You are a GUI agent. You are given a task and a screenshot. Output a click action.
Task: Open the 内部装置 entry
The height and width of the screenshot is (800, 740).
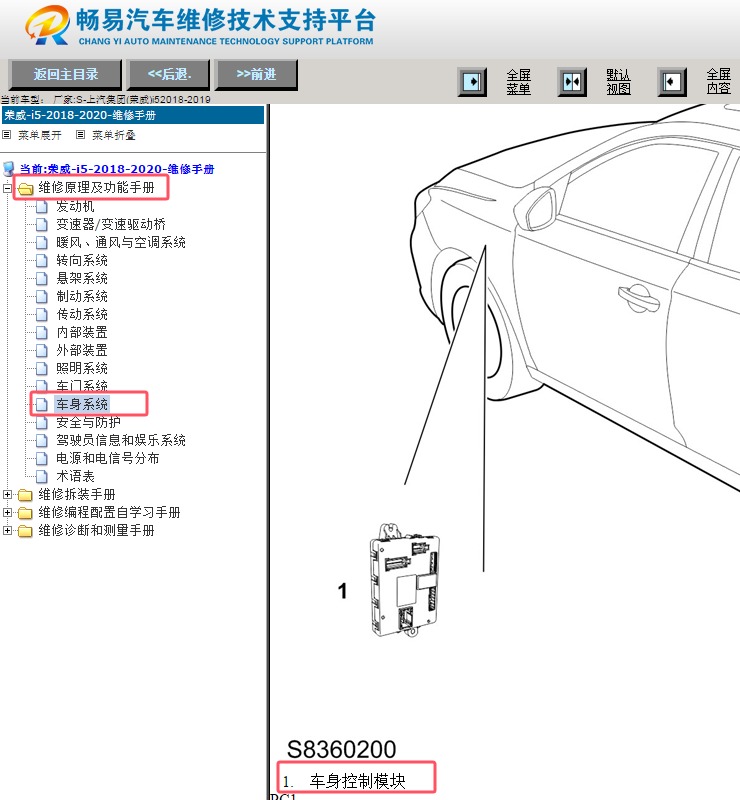pos(82,332)
